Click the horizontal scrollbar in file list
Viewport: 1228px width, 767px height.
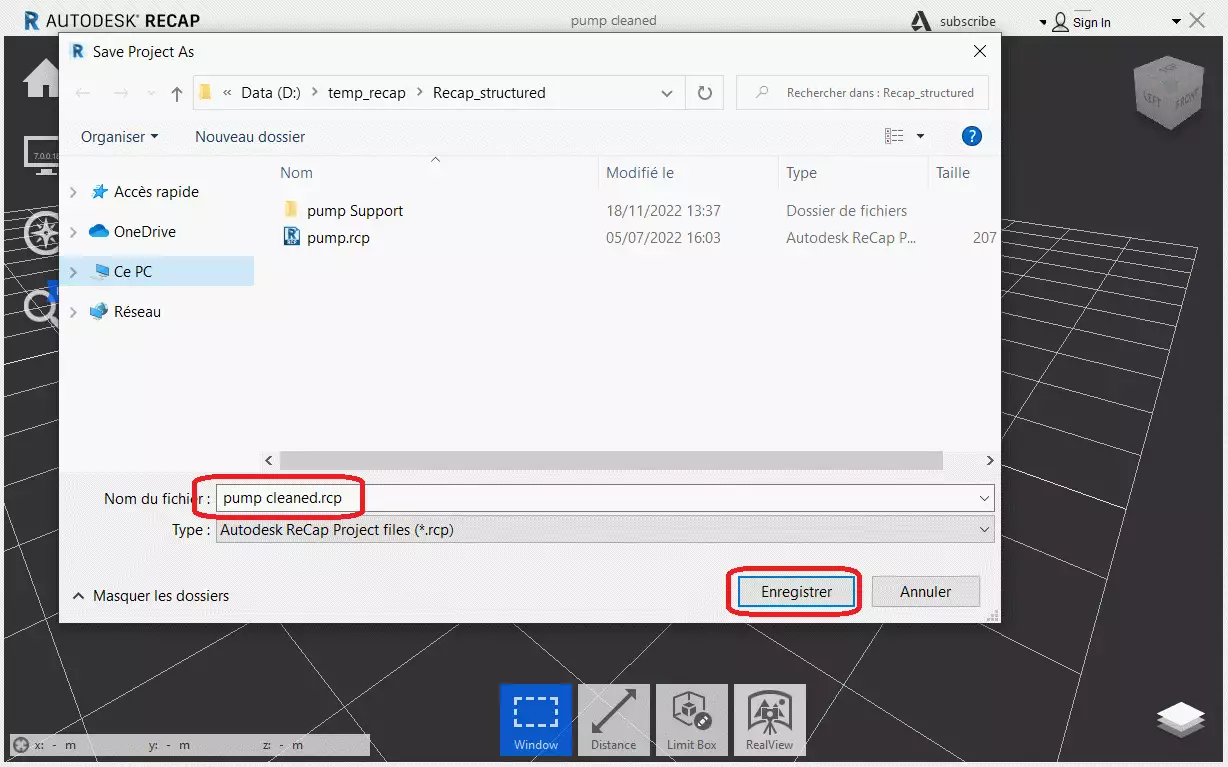point(611,460)
